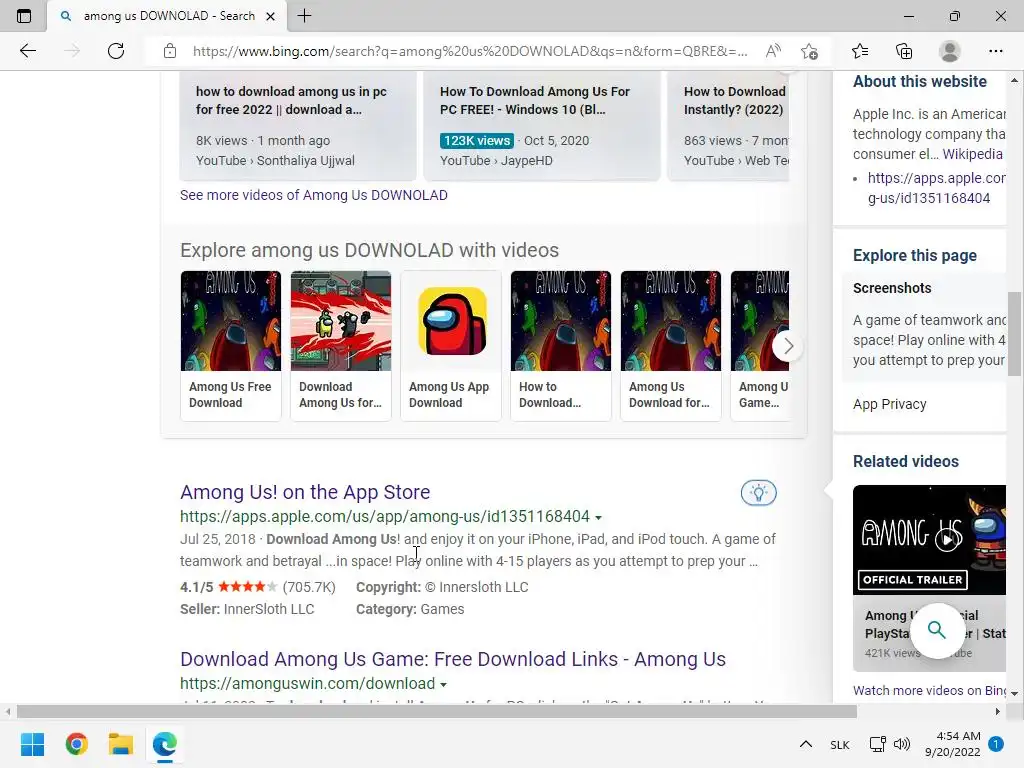
Task: Open Among Us Download for... card
Action: point(671,346)
